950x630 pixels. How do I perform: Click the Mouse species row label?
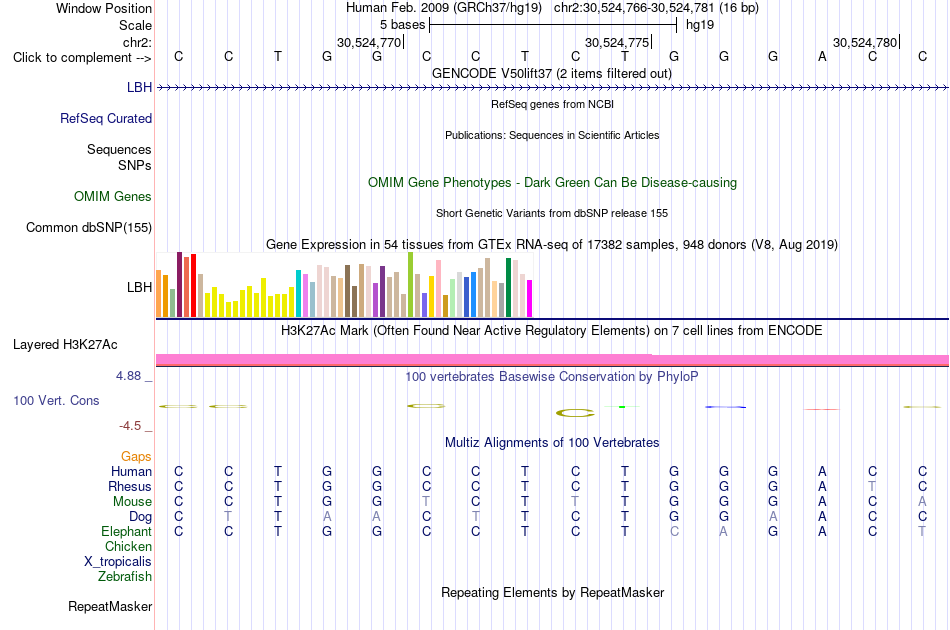pyautogui.click(x=132, y=502)
